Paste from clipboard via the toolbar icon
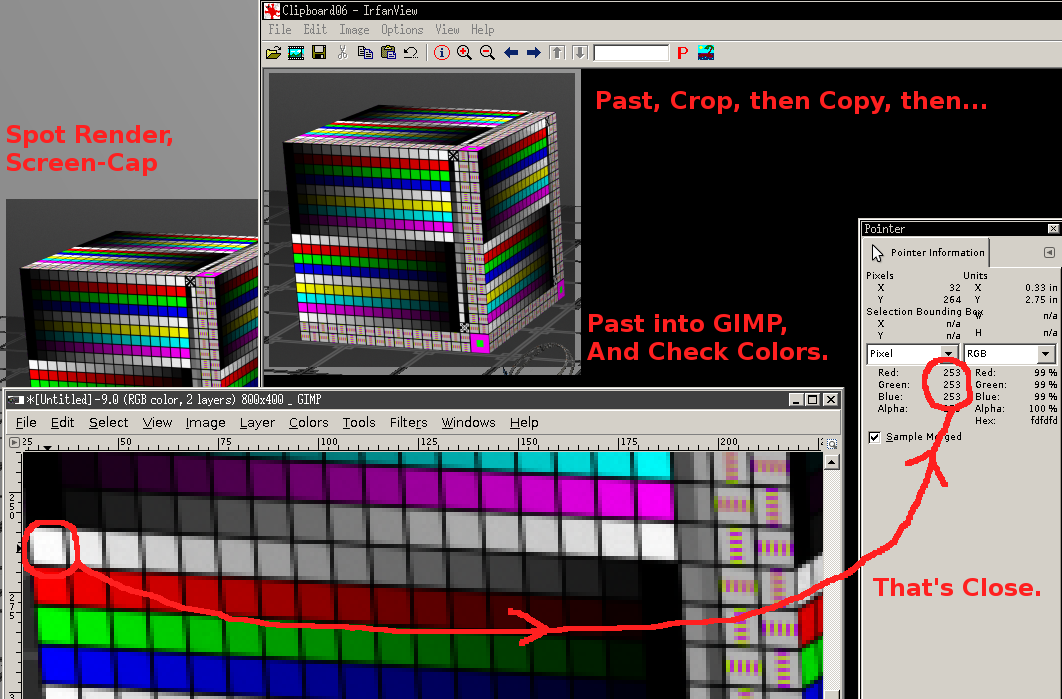The image size is (1062, 699). tap(390, 53)
